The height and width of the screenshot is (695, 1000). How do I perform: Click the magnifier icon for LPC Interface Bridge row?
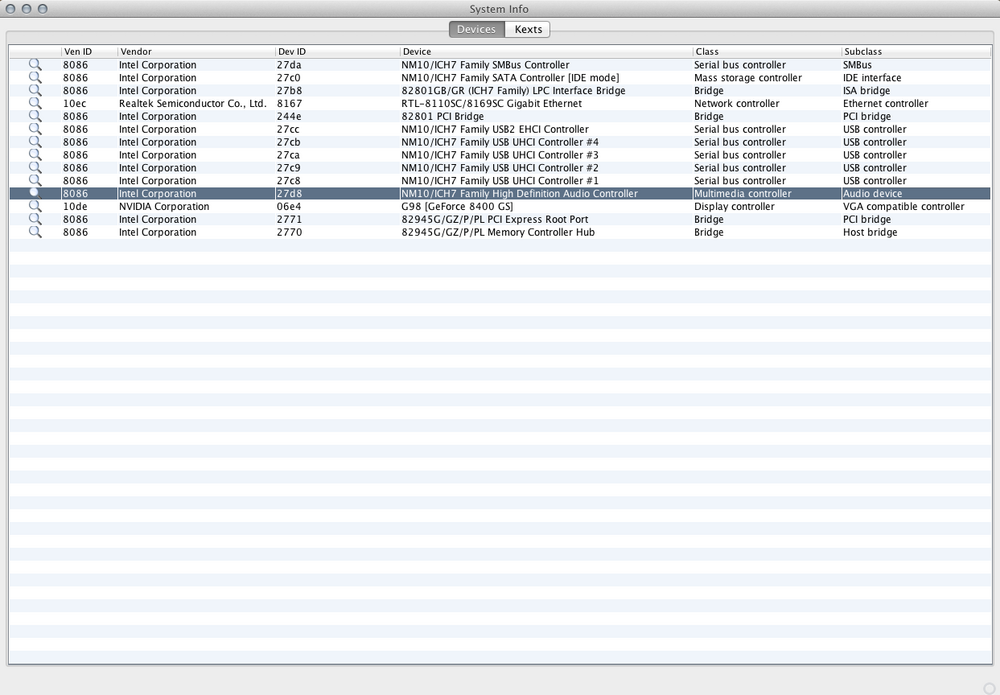(35, 91)
